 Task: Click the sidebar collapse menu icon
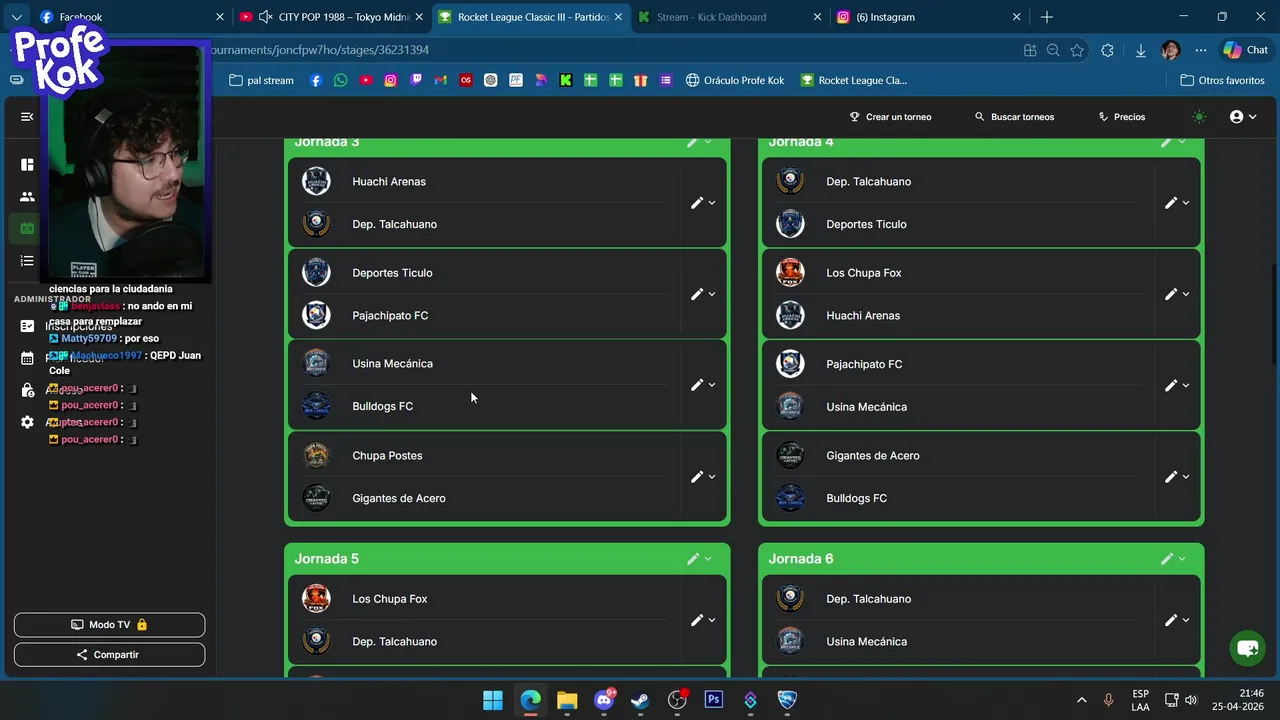point(27,117)
